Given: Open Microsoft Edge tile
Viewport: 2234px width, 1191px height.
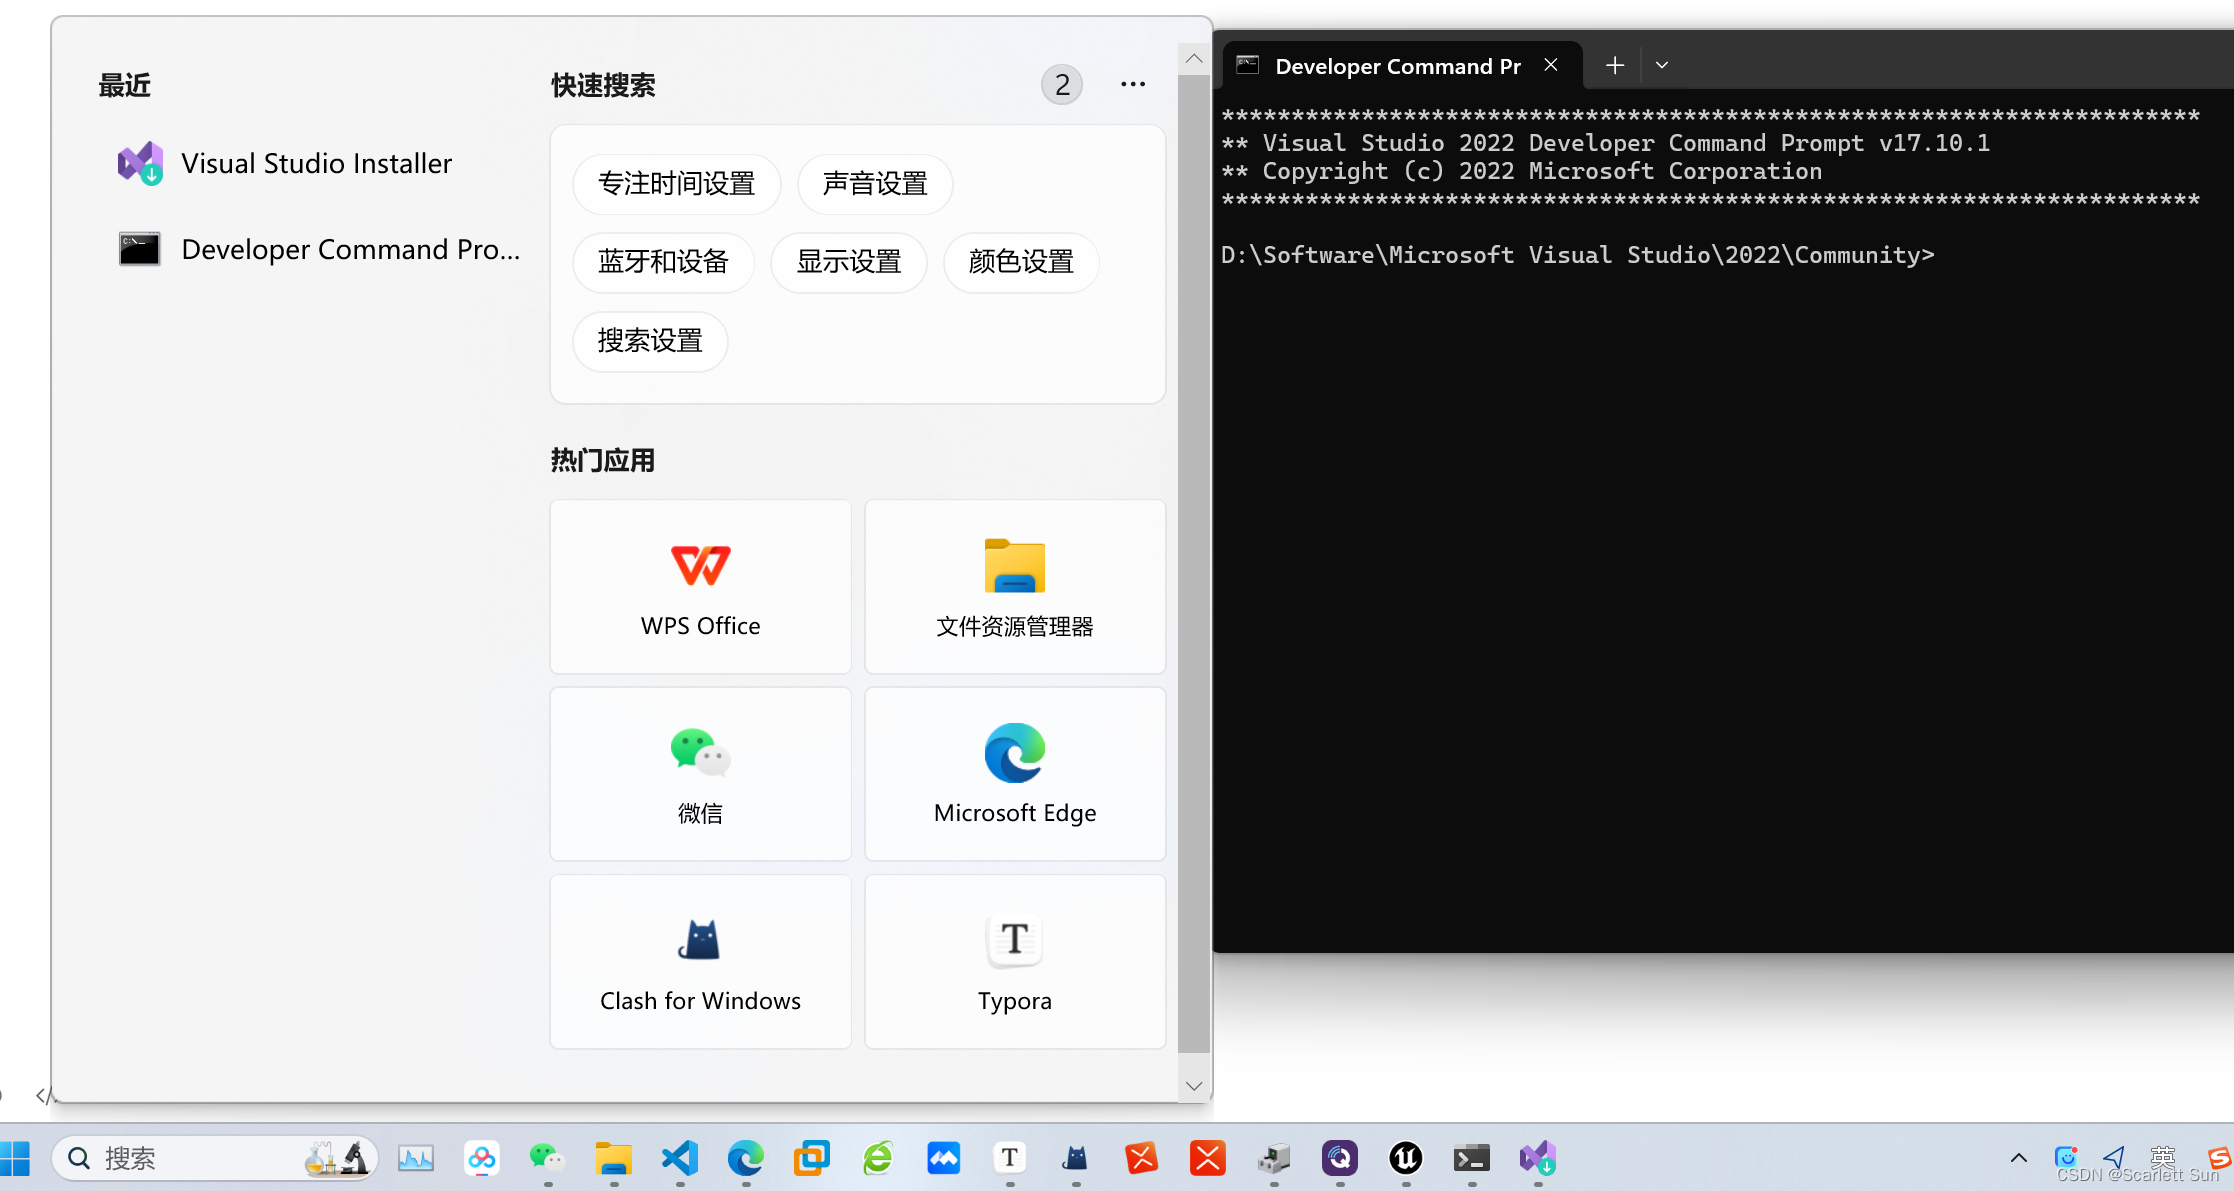Looking at the screenshot, I should [x=1014, y=774].
